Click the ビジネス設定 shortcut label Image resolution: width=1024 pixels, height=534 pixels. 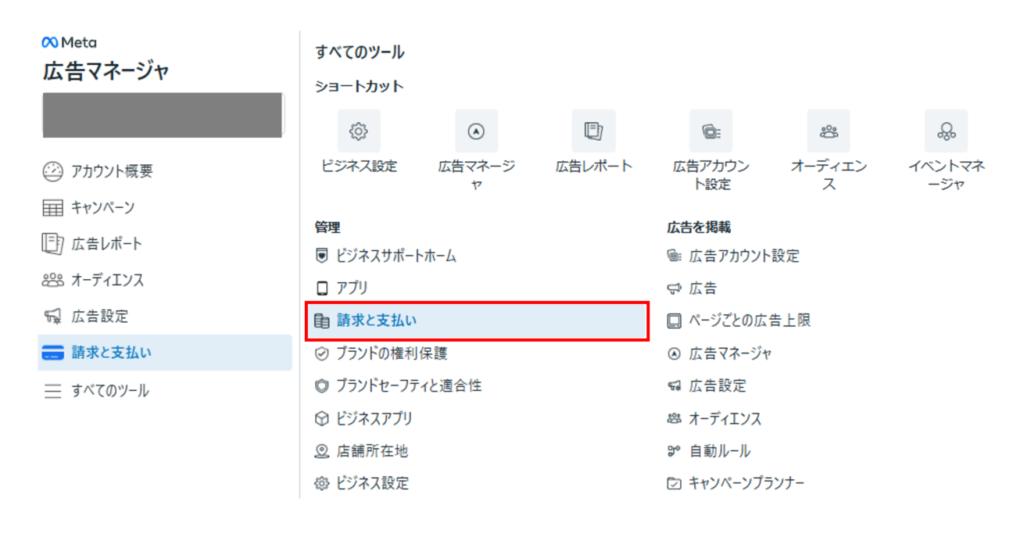359,166
